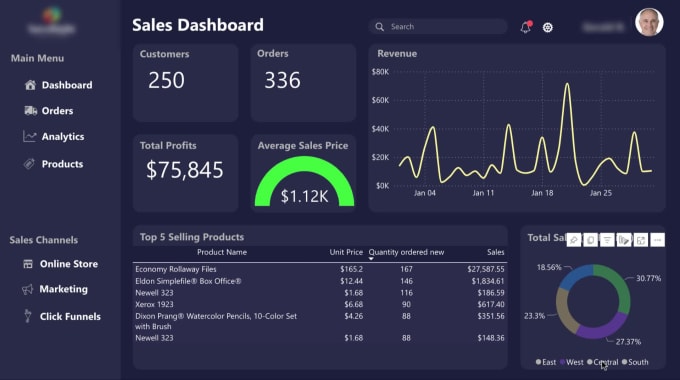
Task: Select the tan 23.3% donut segment
Action: [564, 310]
